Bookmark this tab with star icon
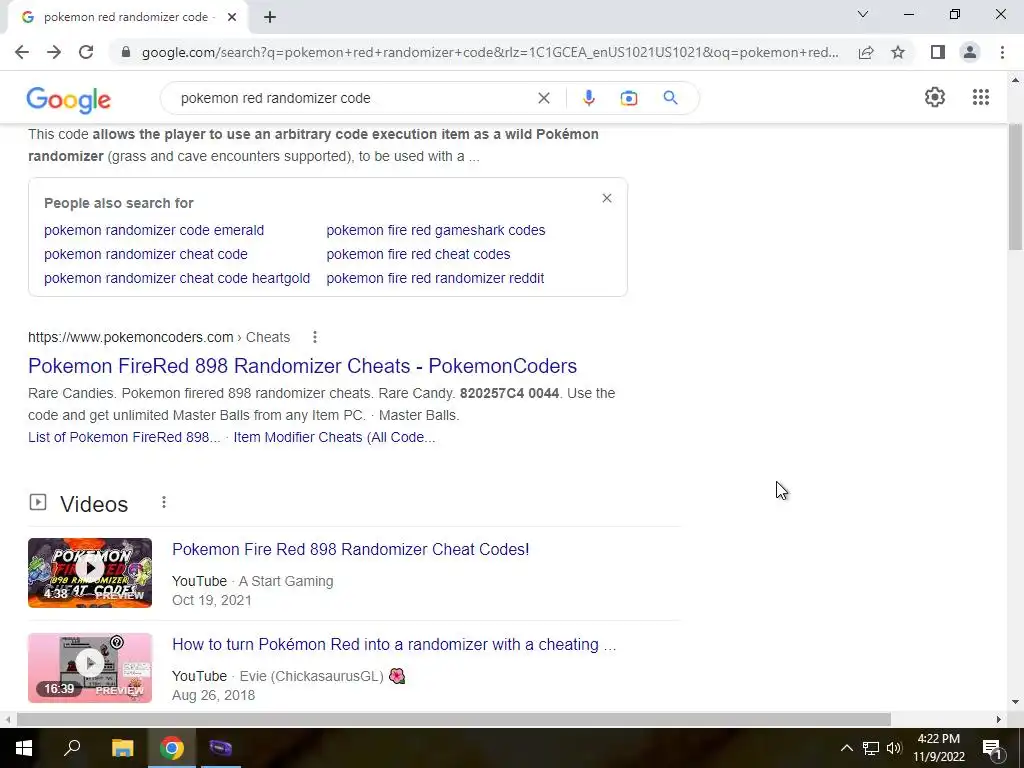1024x768 pixels. click(x=898, y=52)
